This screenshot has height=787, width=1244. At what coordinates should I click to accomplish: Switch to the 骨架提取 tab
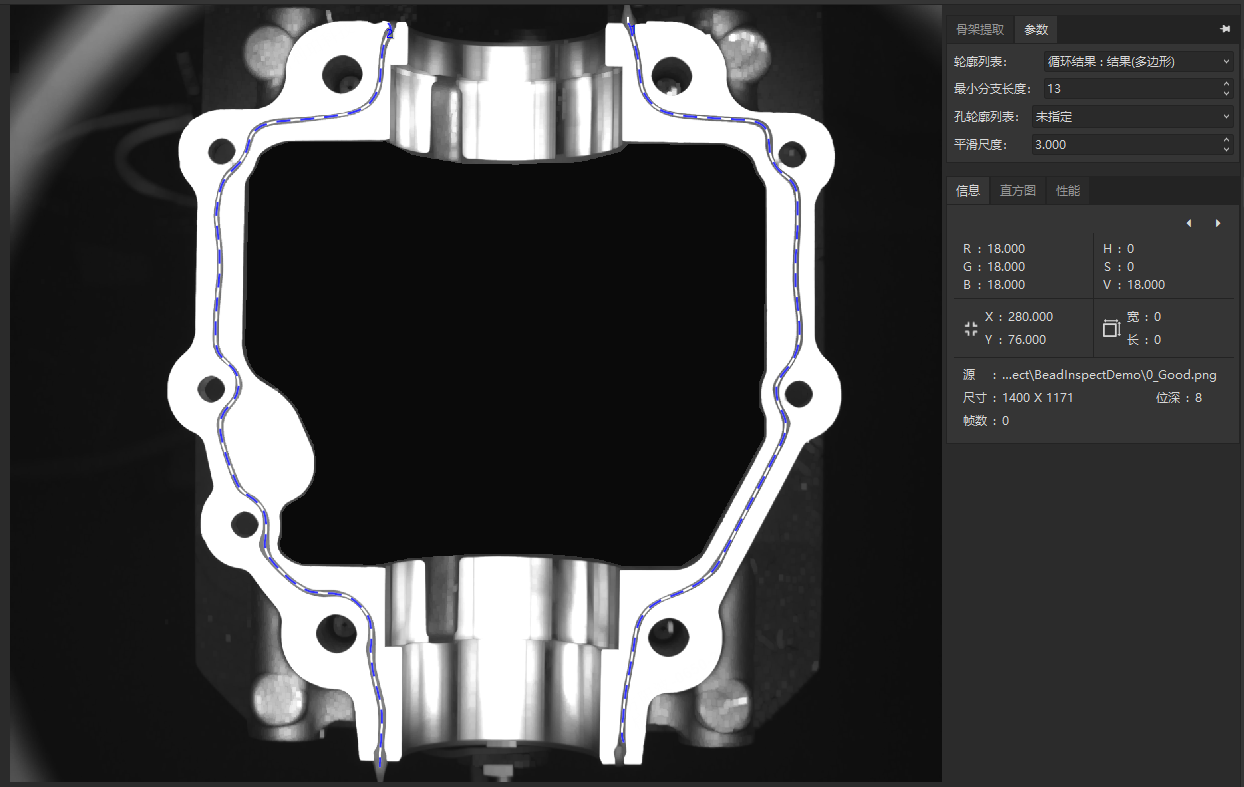coord(980,30)
